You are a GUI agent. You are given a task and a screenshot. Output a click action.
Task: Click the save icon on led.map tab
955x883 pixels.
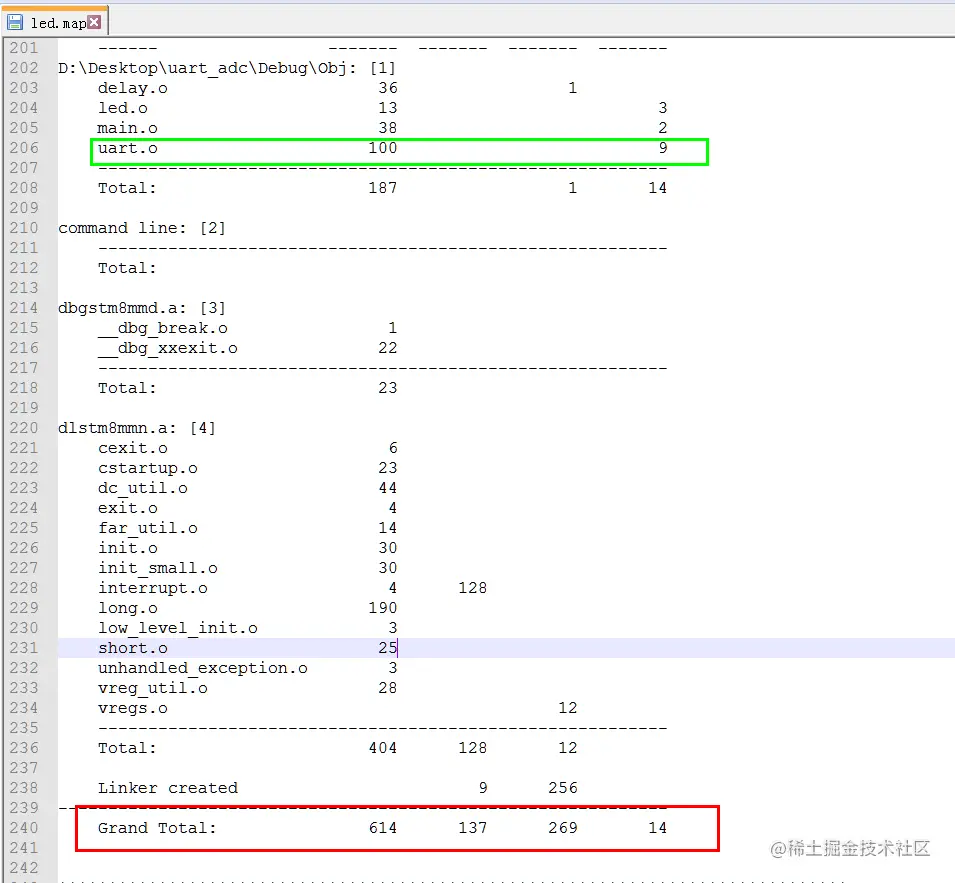(x=15, y=23)
